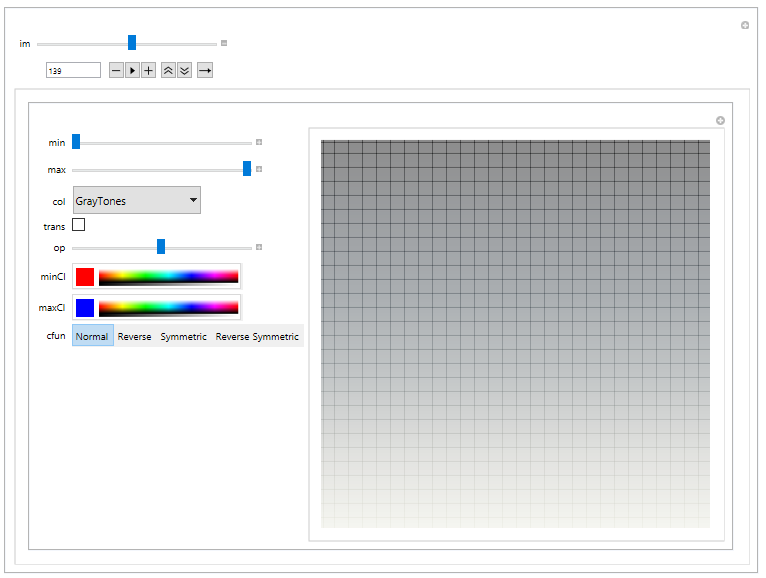Image resolution: width=766 pixels, height=578 pixels.
Task: Click the plus step-forward button for im
Action: tap(149, 70)
